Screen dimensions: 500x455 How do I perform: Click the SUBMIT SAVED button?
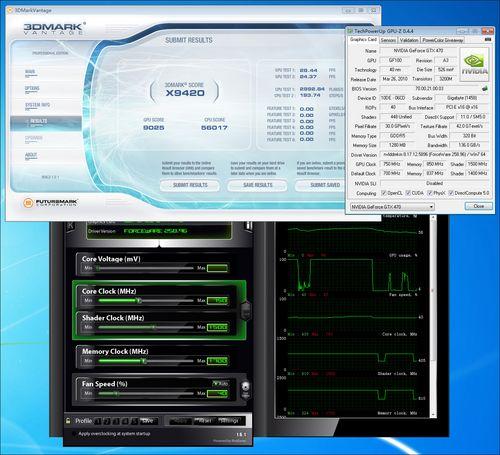pos(321,185)
